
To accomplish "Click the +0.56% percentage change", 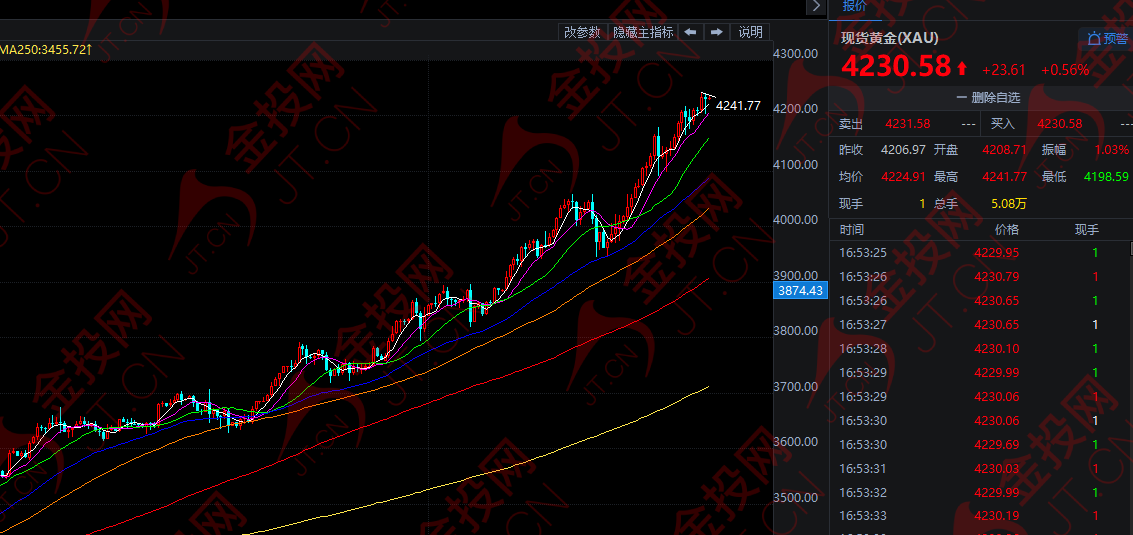I will click(1065, 70).
